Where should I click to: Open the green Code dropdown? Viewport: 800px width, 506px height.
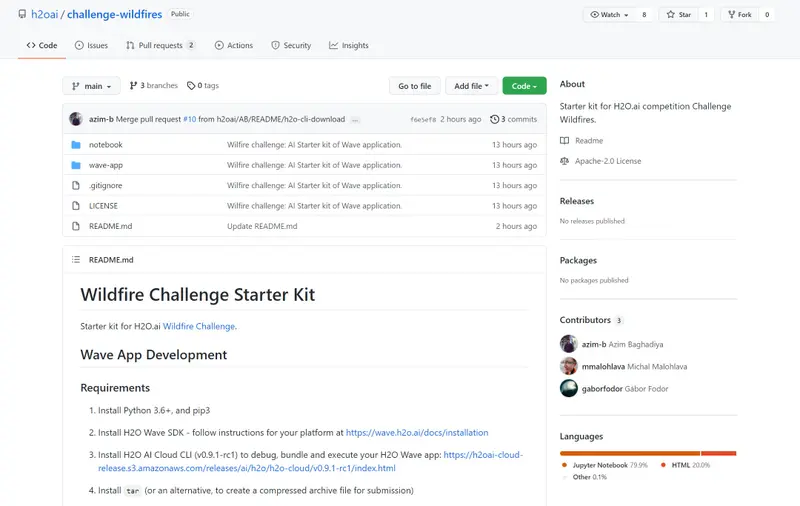click(524, 86)
